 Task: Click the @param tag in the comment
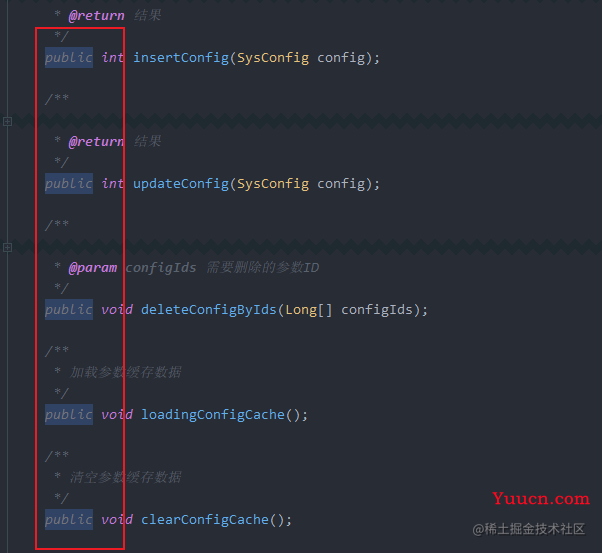(x=93, y=268)
